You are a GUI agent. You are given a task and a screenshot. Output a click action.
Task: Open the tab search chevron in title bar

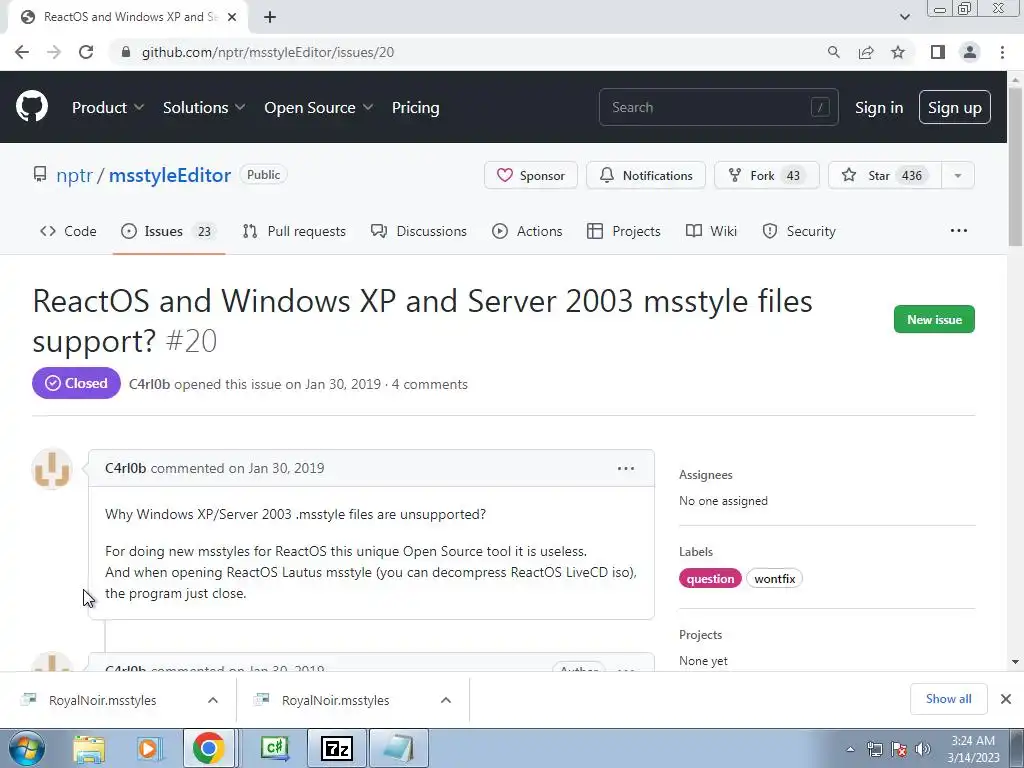[904, 17]
